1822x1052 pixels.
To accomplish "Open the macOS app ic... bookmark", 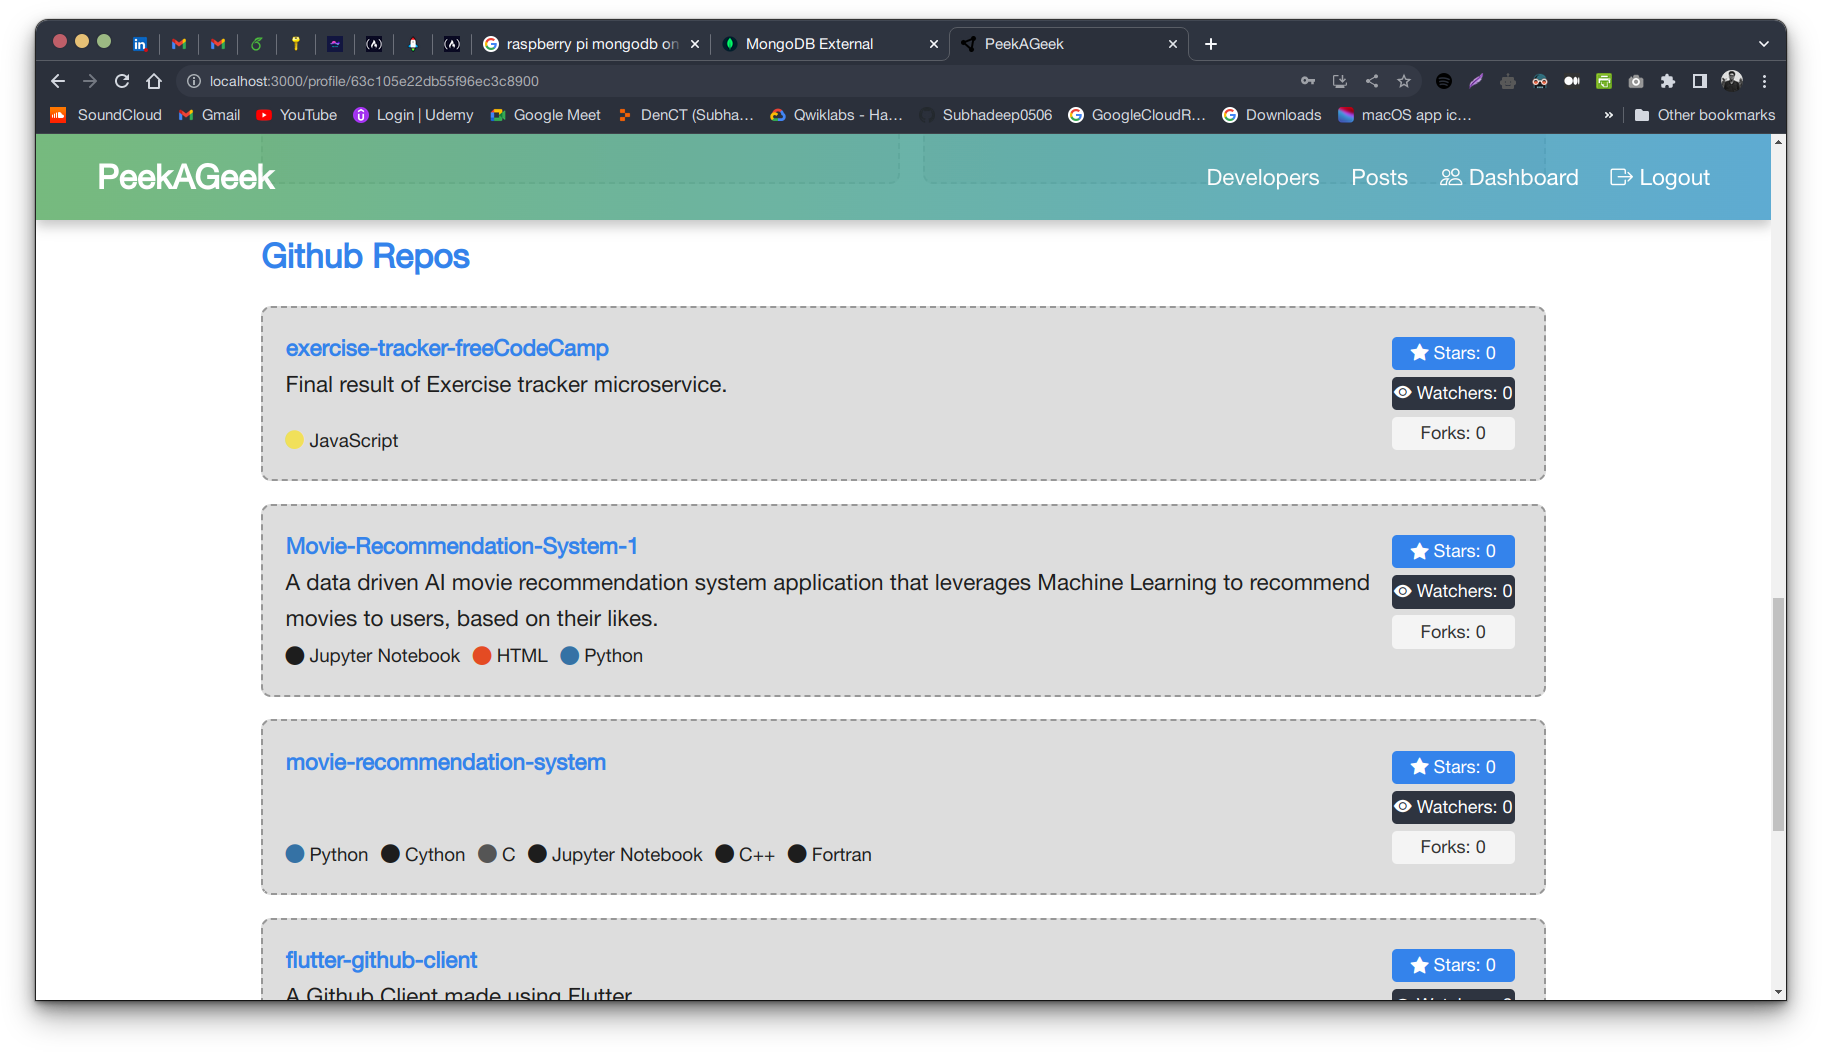I will [x=1406, y=115].
